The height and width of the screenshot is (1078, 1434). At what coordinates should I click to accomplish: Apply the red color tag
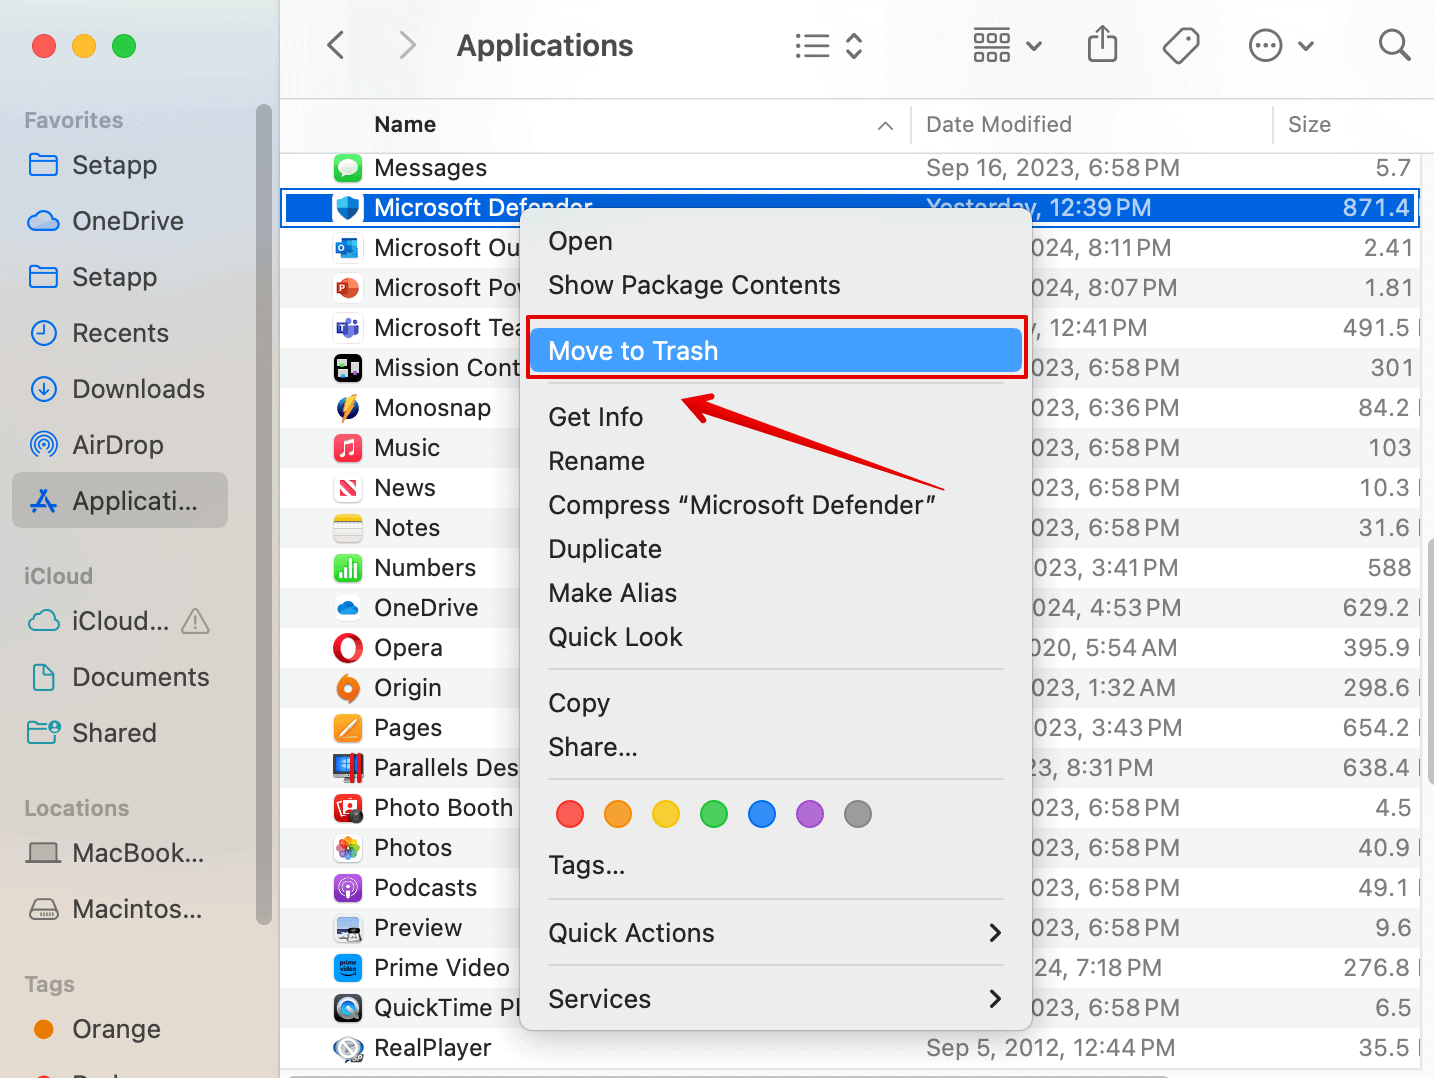click(x=570, y=814)
